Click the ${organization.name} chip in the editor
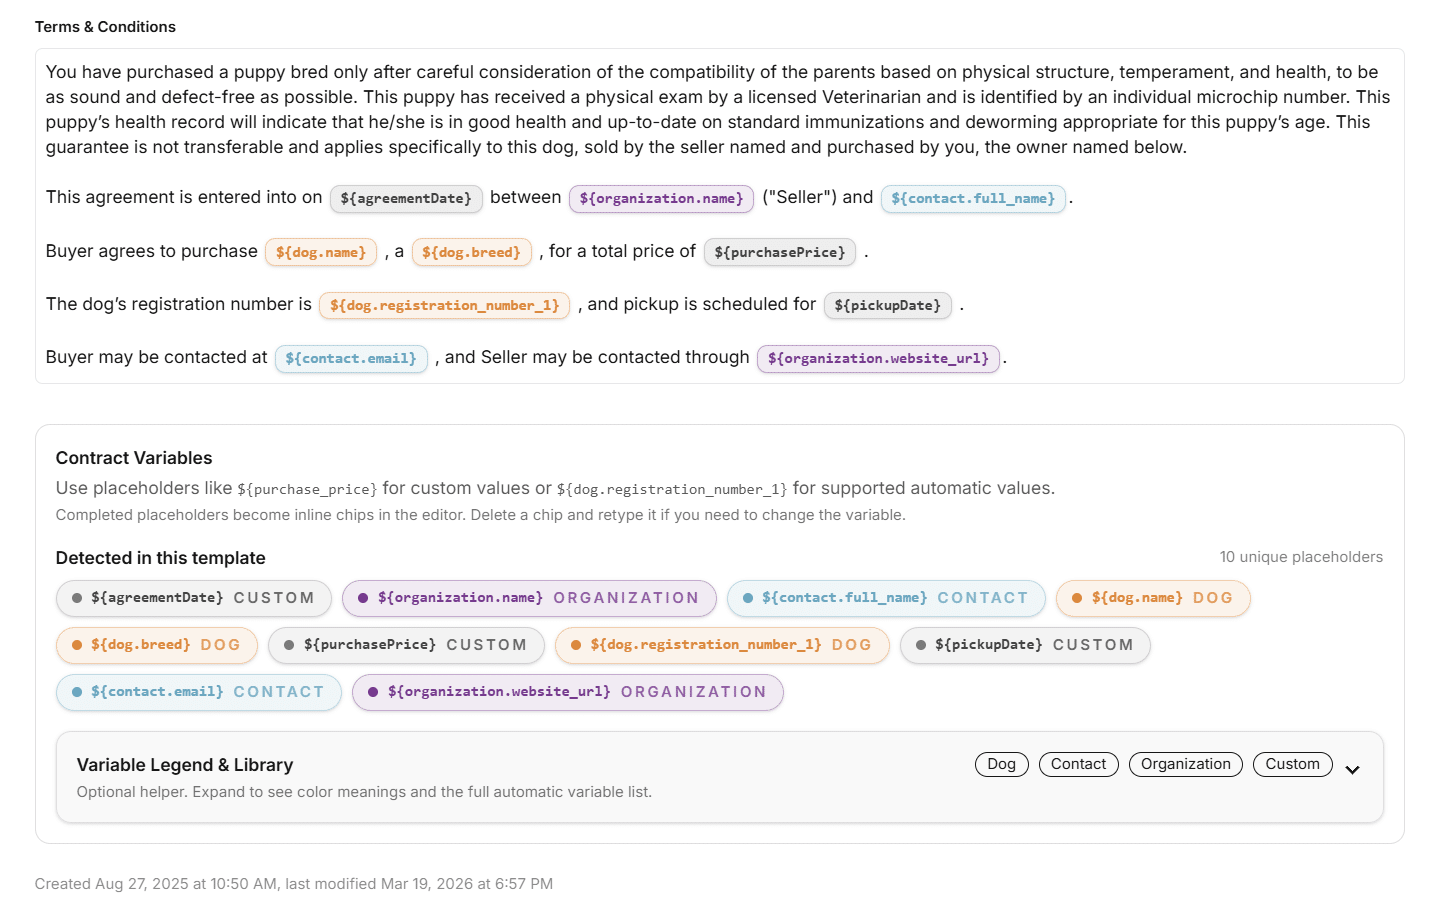The height and width of the screenshot is (911, 1453). [x=661, y=198]
